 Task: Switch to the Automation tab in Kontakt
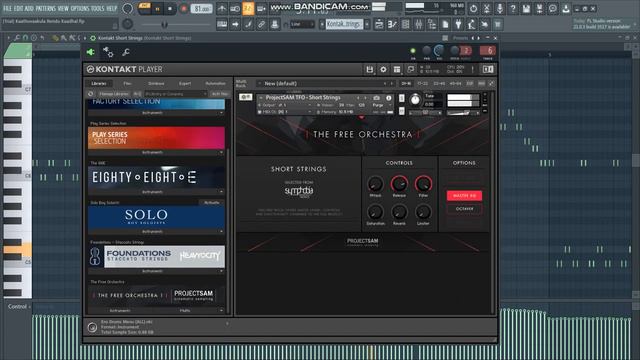216,83
